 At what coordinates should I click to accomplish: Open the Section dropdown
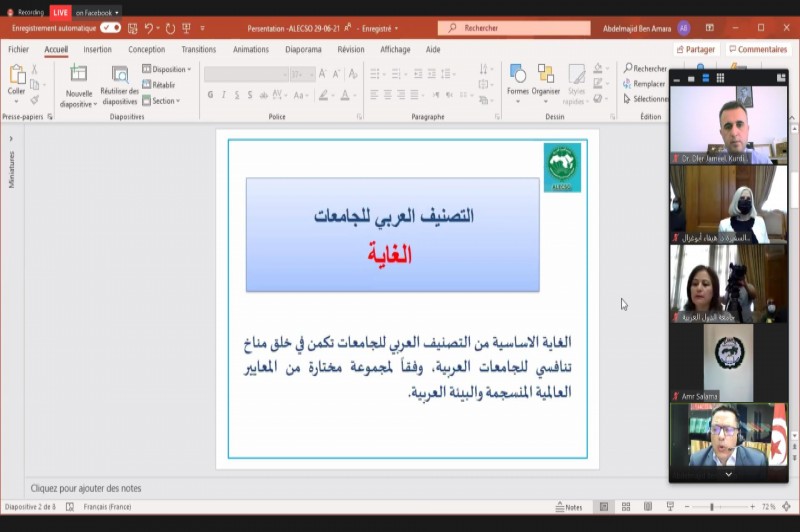pyautogui.click(x=161, y=101)
